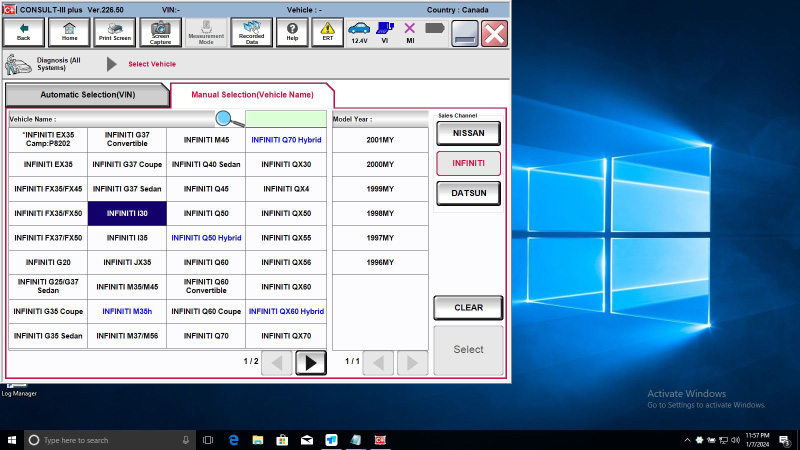Go to Home screen

tap(69, 32)
